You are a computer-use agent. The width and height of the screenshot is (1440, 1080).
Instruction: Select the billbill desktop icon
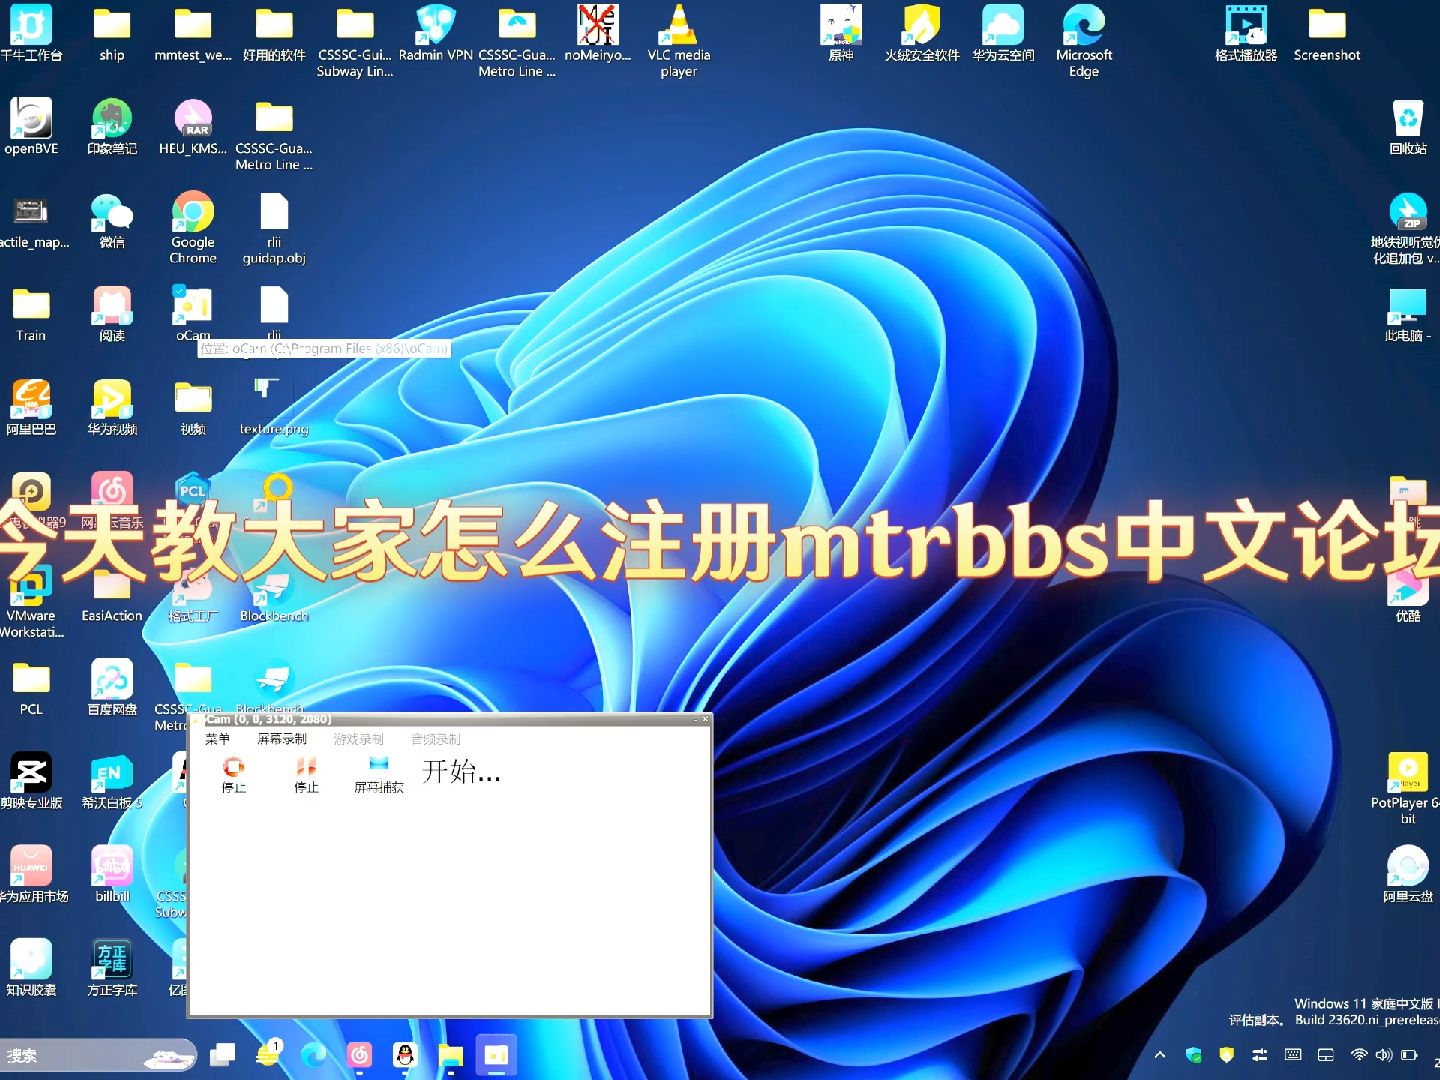112,875
